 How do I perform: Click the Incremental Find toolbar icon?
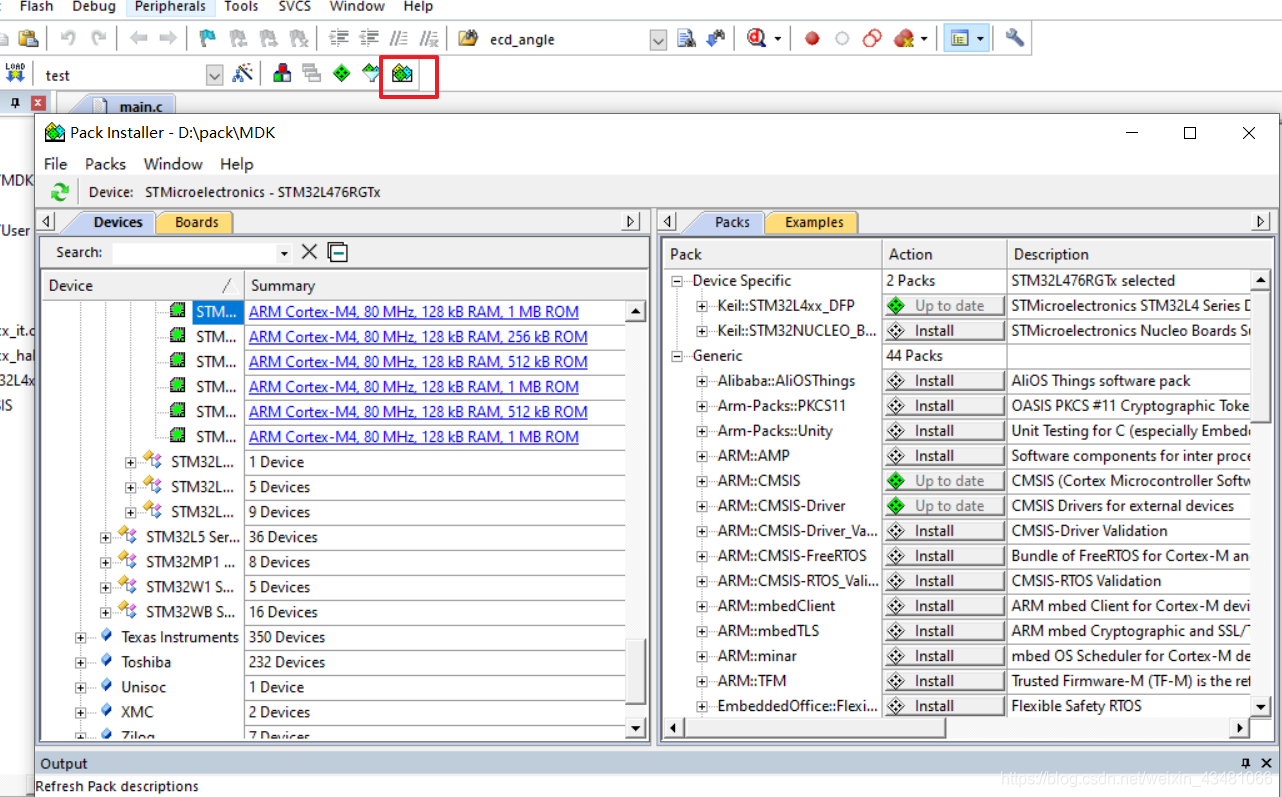click(715, 39)
